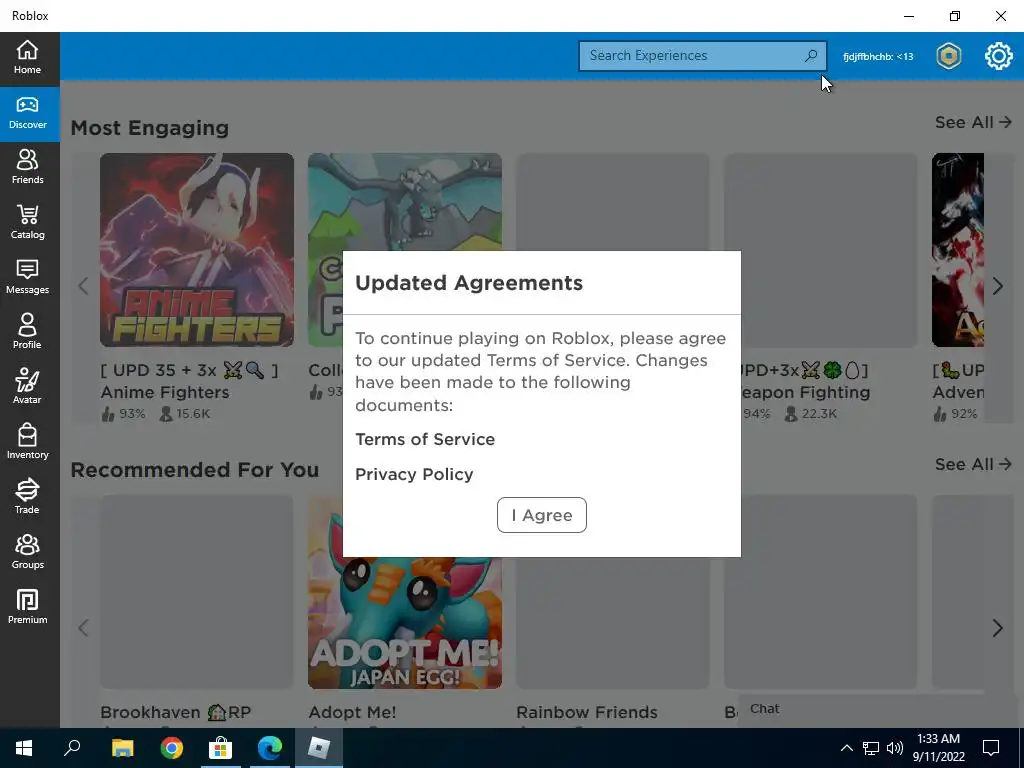Click the username fjdjffbhchb <13
Viewport: 1024px width, 768px height.
878,57
